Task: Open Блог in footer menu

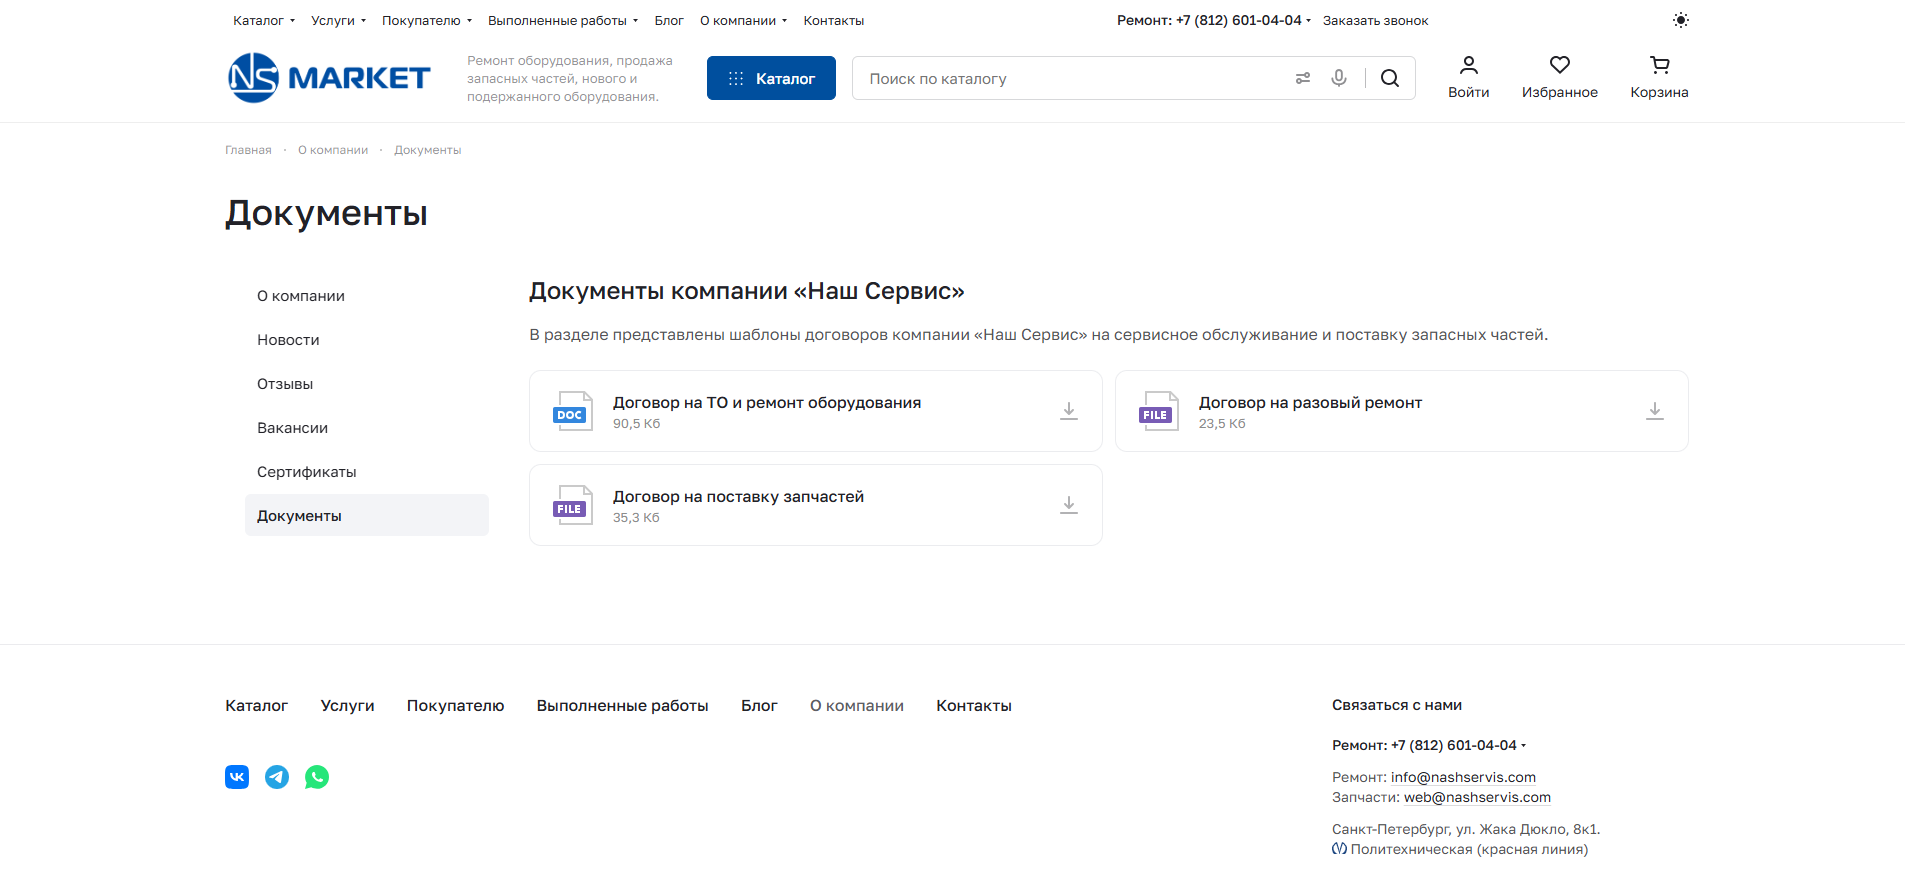Action: (759, 706)
